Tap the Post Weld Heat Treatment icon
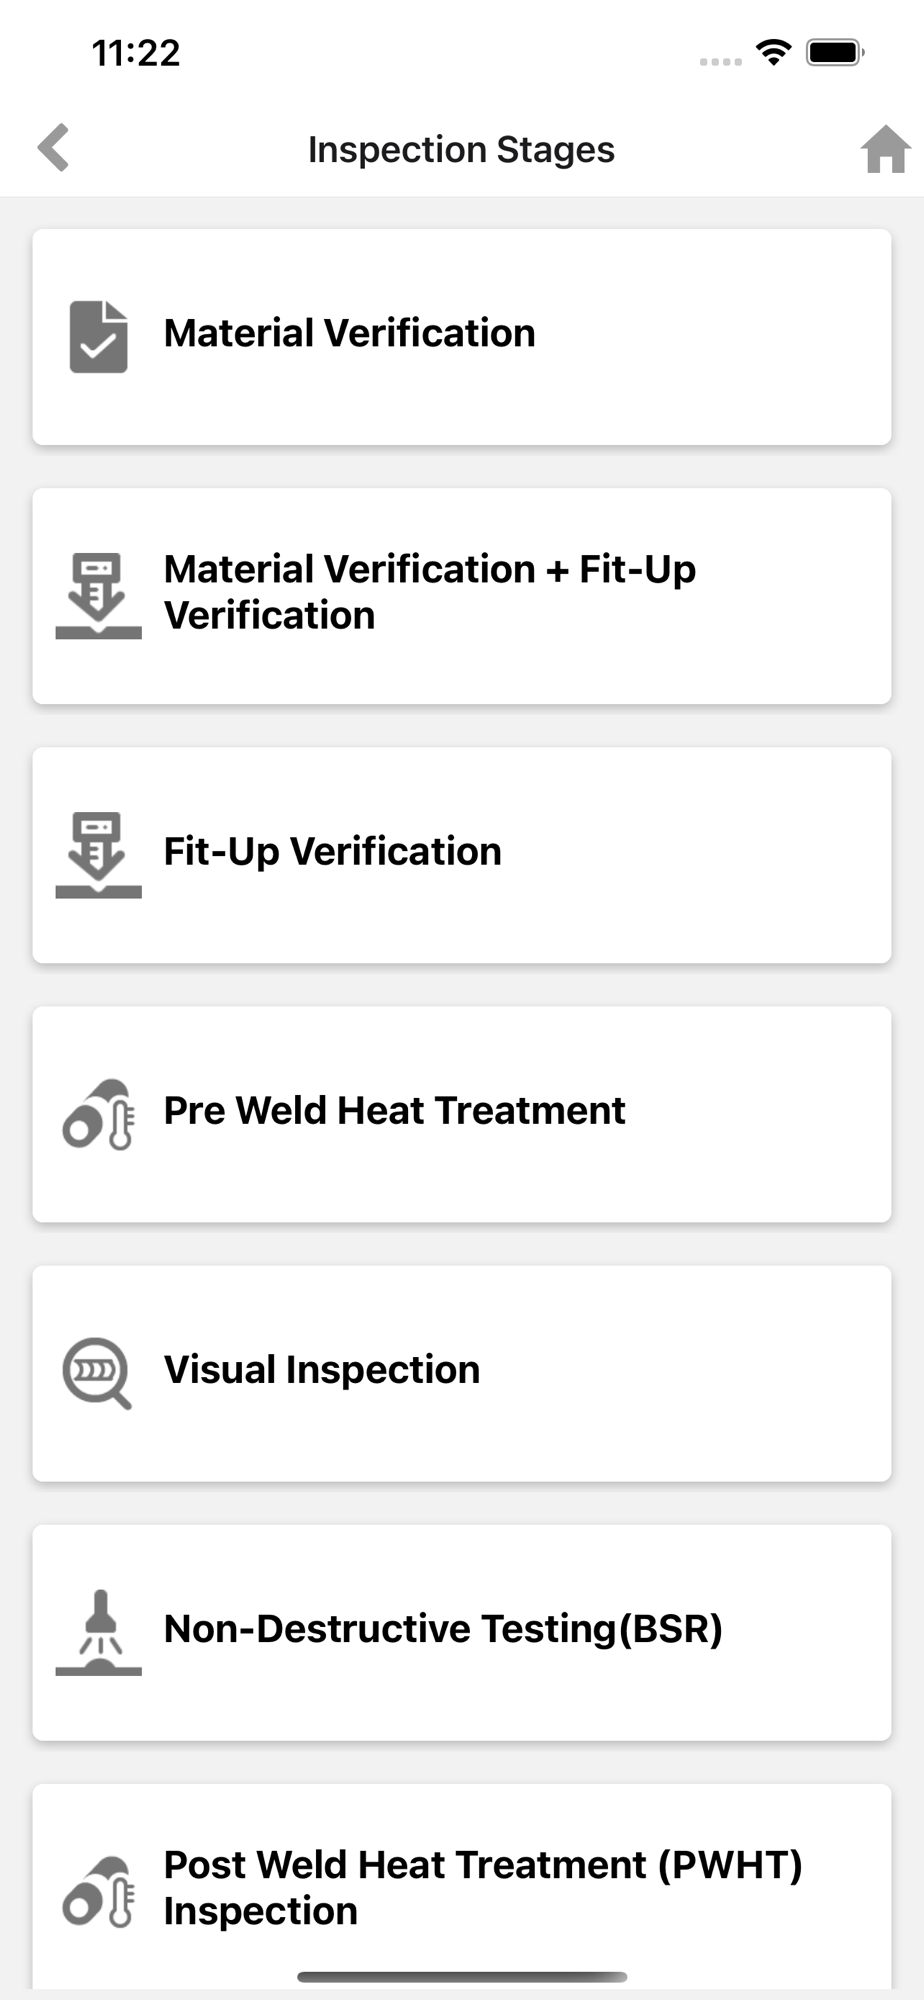Viewport: 924px width, 2000px height. tap(98, 1891)
